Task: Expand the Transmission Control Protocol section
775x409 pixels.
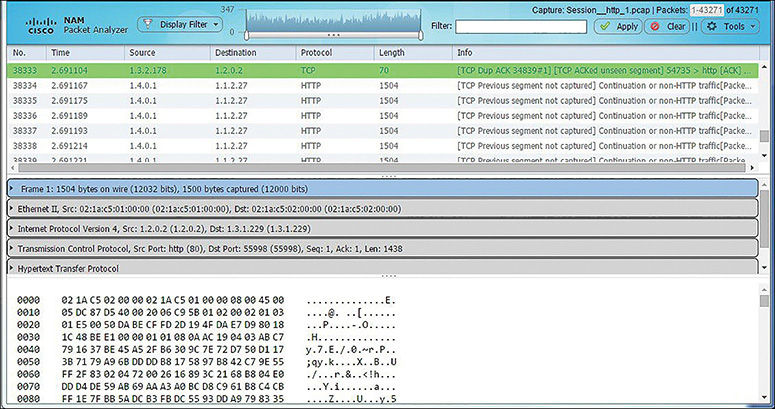Action: [x=11, y=249]
